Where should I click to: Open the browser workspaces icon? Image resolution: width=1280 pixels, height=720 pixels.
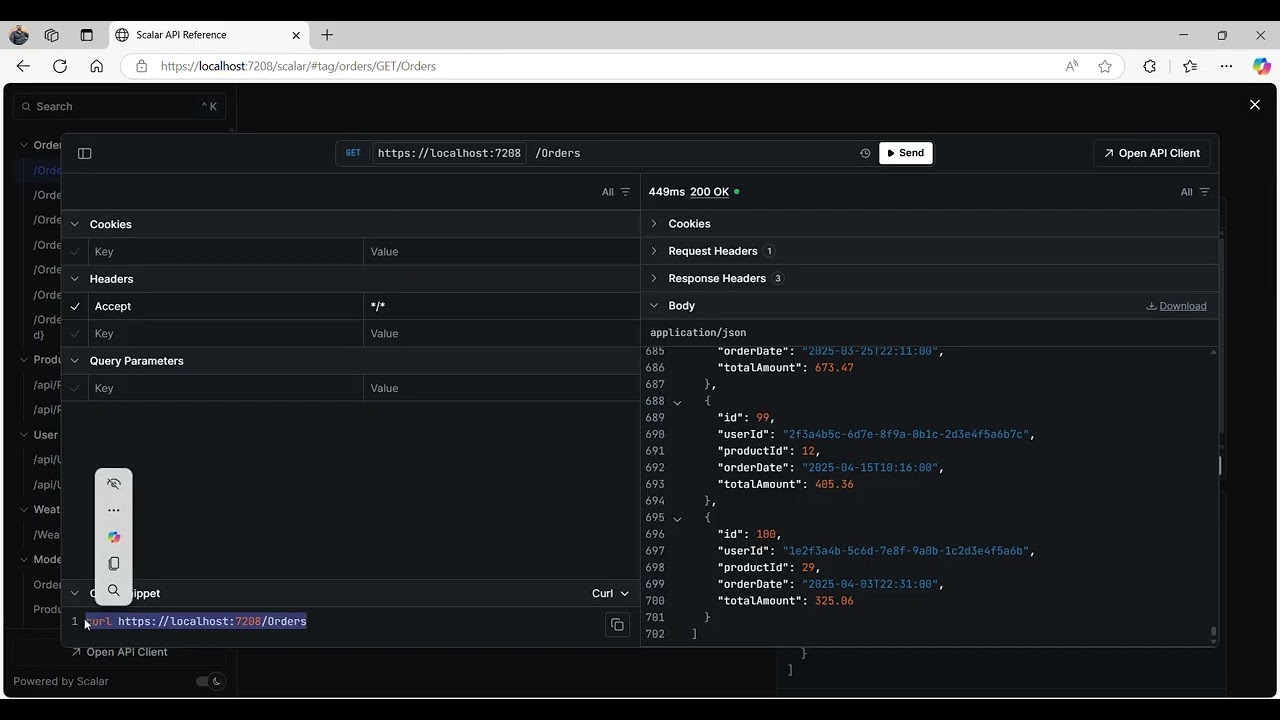pos(52,35)
